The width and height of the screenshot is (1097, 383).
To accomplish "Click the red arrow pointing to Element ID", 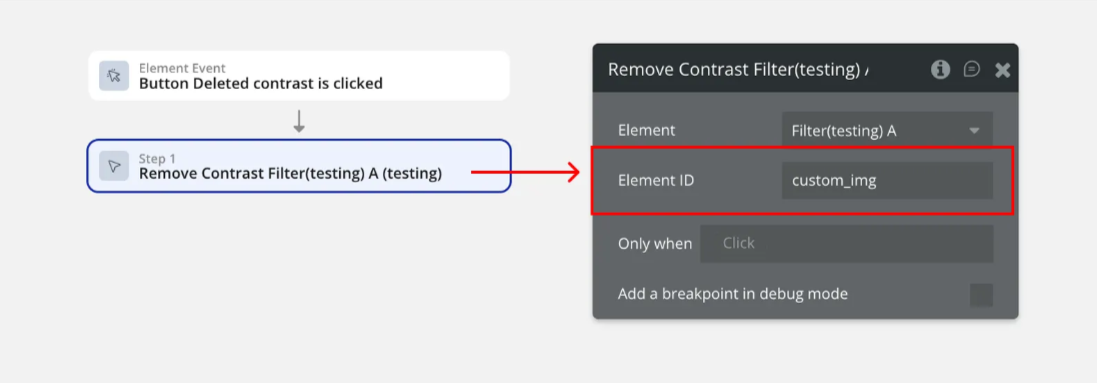I will coord(525,172).
